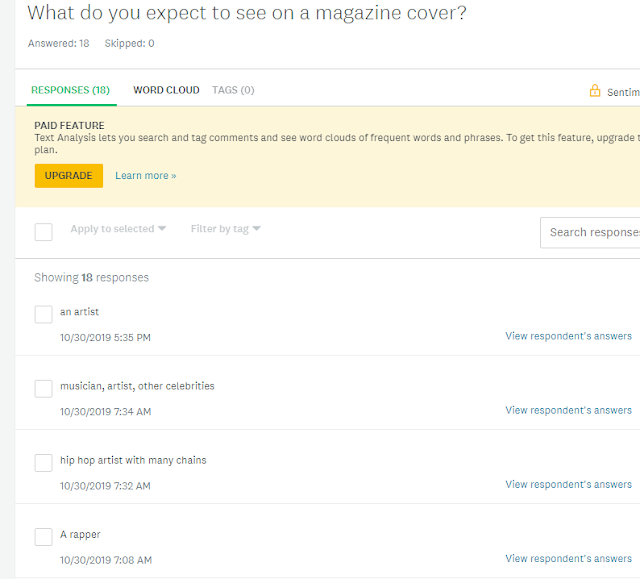Click the timestamp 10/30/2019 7:08 AM
The height and width of the screenshot is (579, 640).
(x=106, y=561)
